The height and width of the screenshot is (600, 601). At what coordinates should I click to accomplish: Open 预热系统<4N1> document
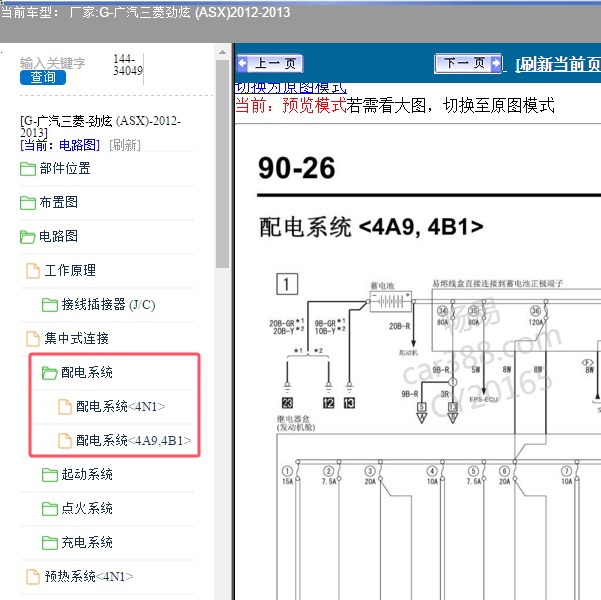click(x=89, y=576)
